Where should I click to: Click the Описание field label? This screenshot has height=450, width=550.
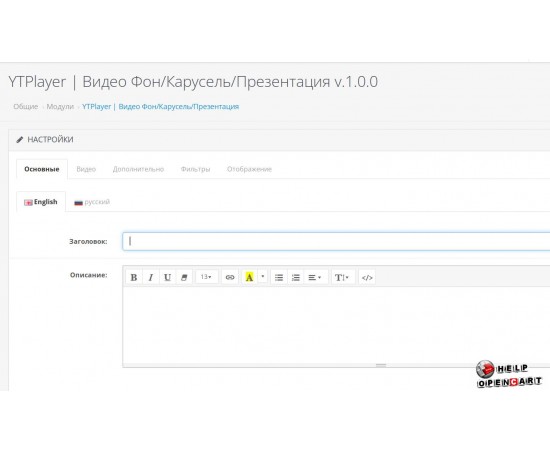point(88,275)
